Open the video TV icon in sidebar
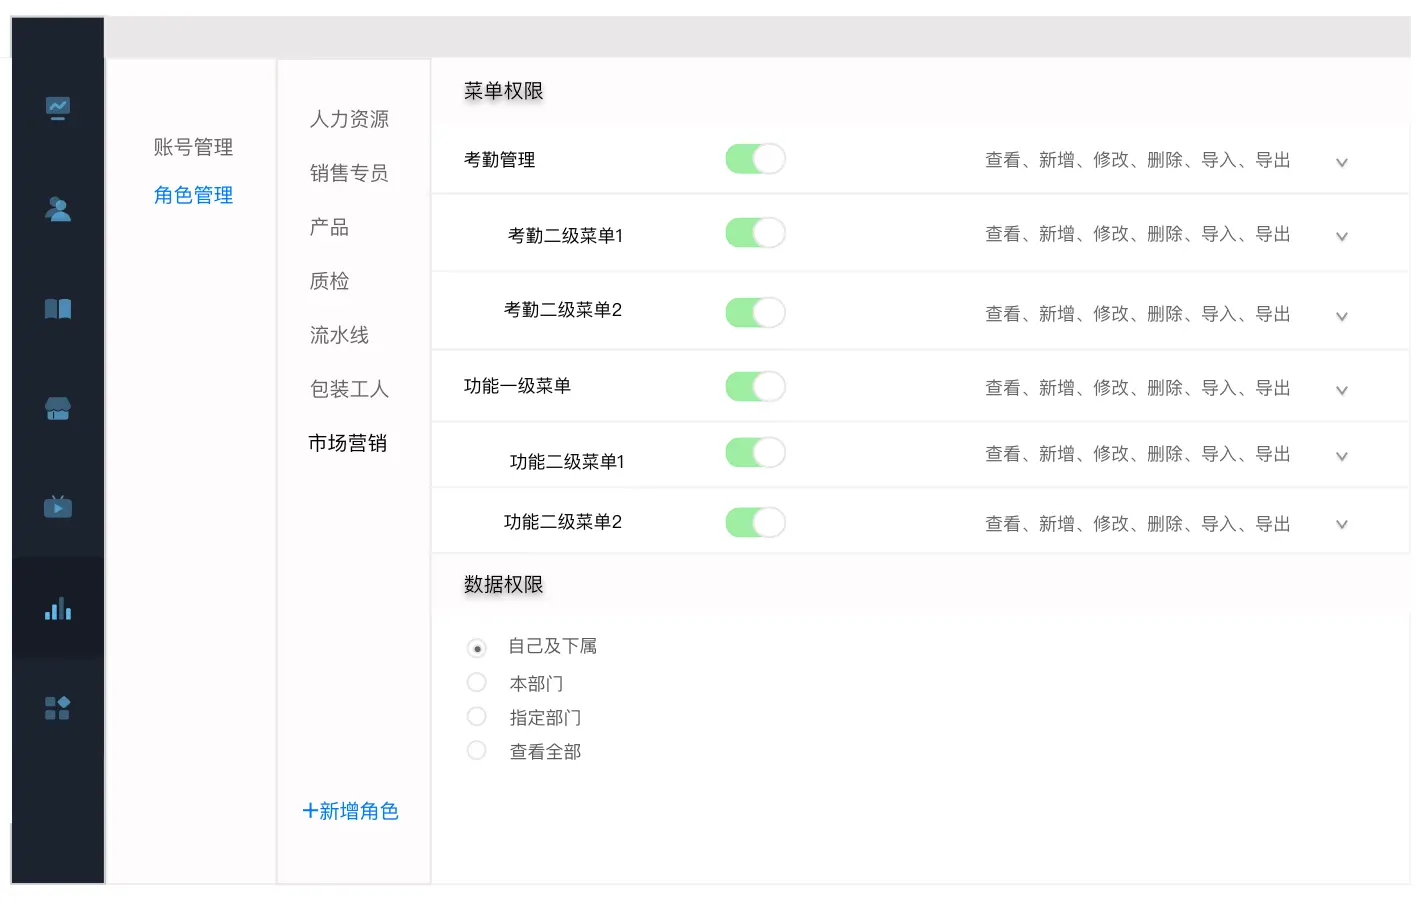 [58, 507]
